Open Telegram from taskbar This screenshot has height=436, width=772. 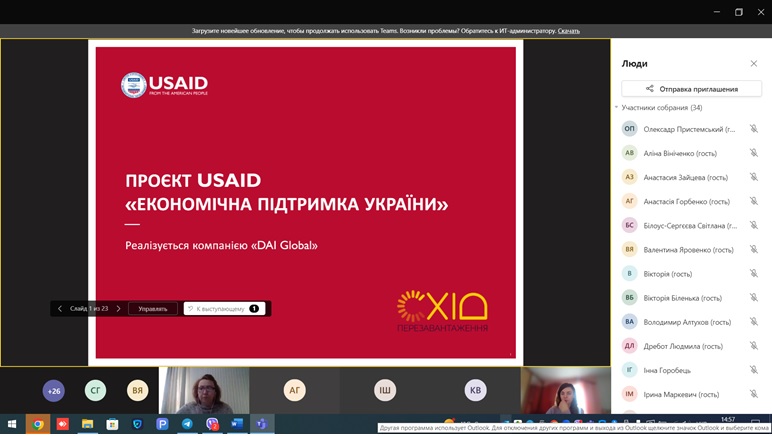coord(187,424)
